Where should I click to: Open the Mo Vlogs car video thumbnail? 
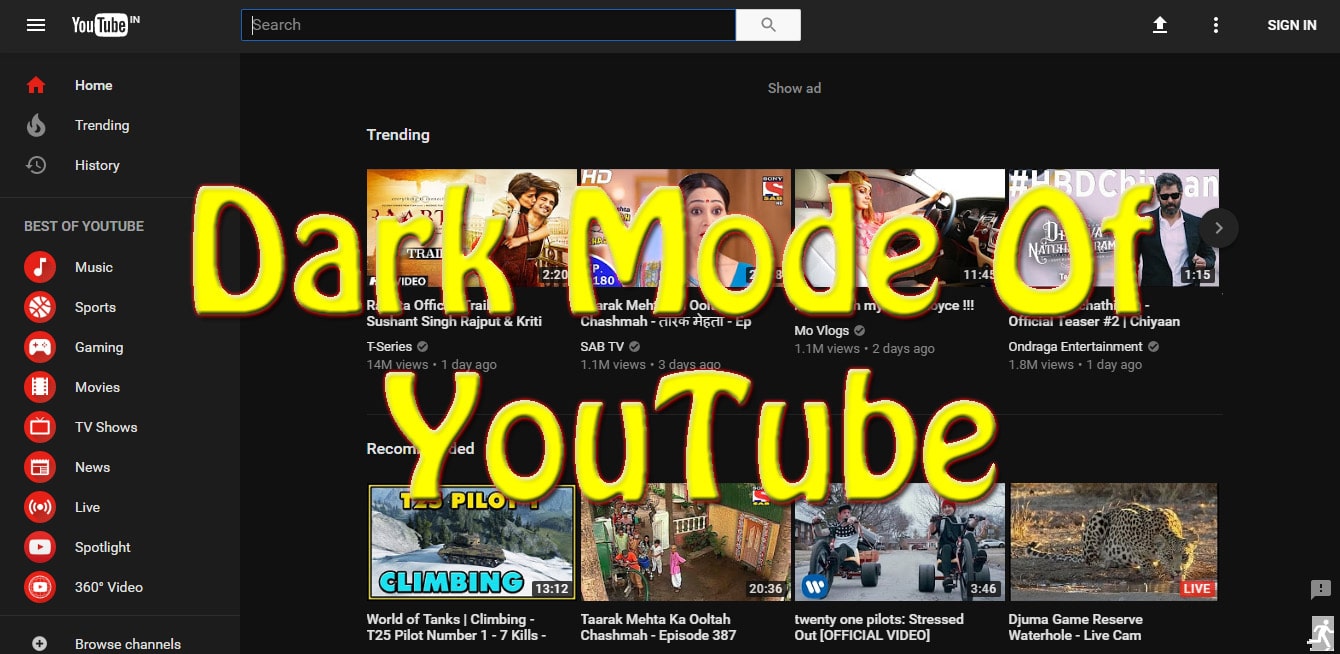[899, 228]
